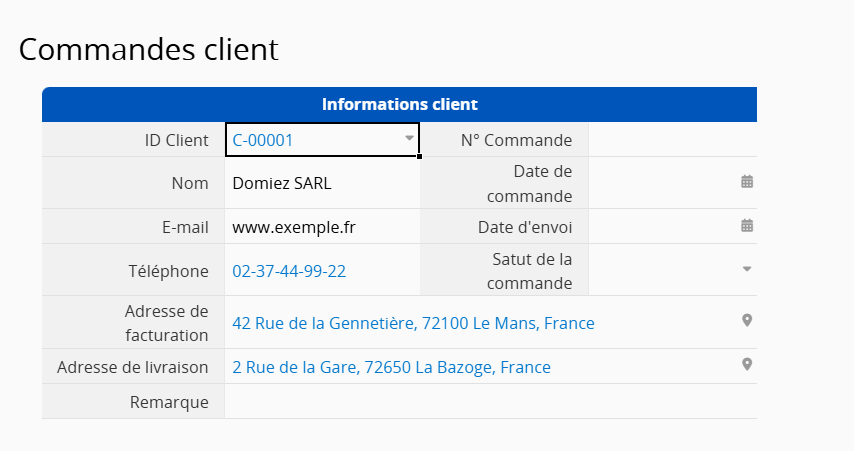Click the Informations client header bar
The width and height of the screenshot is (854, 451).
399,104
